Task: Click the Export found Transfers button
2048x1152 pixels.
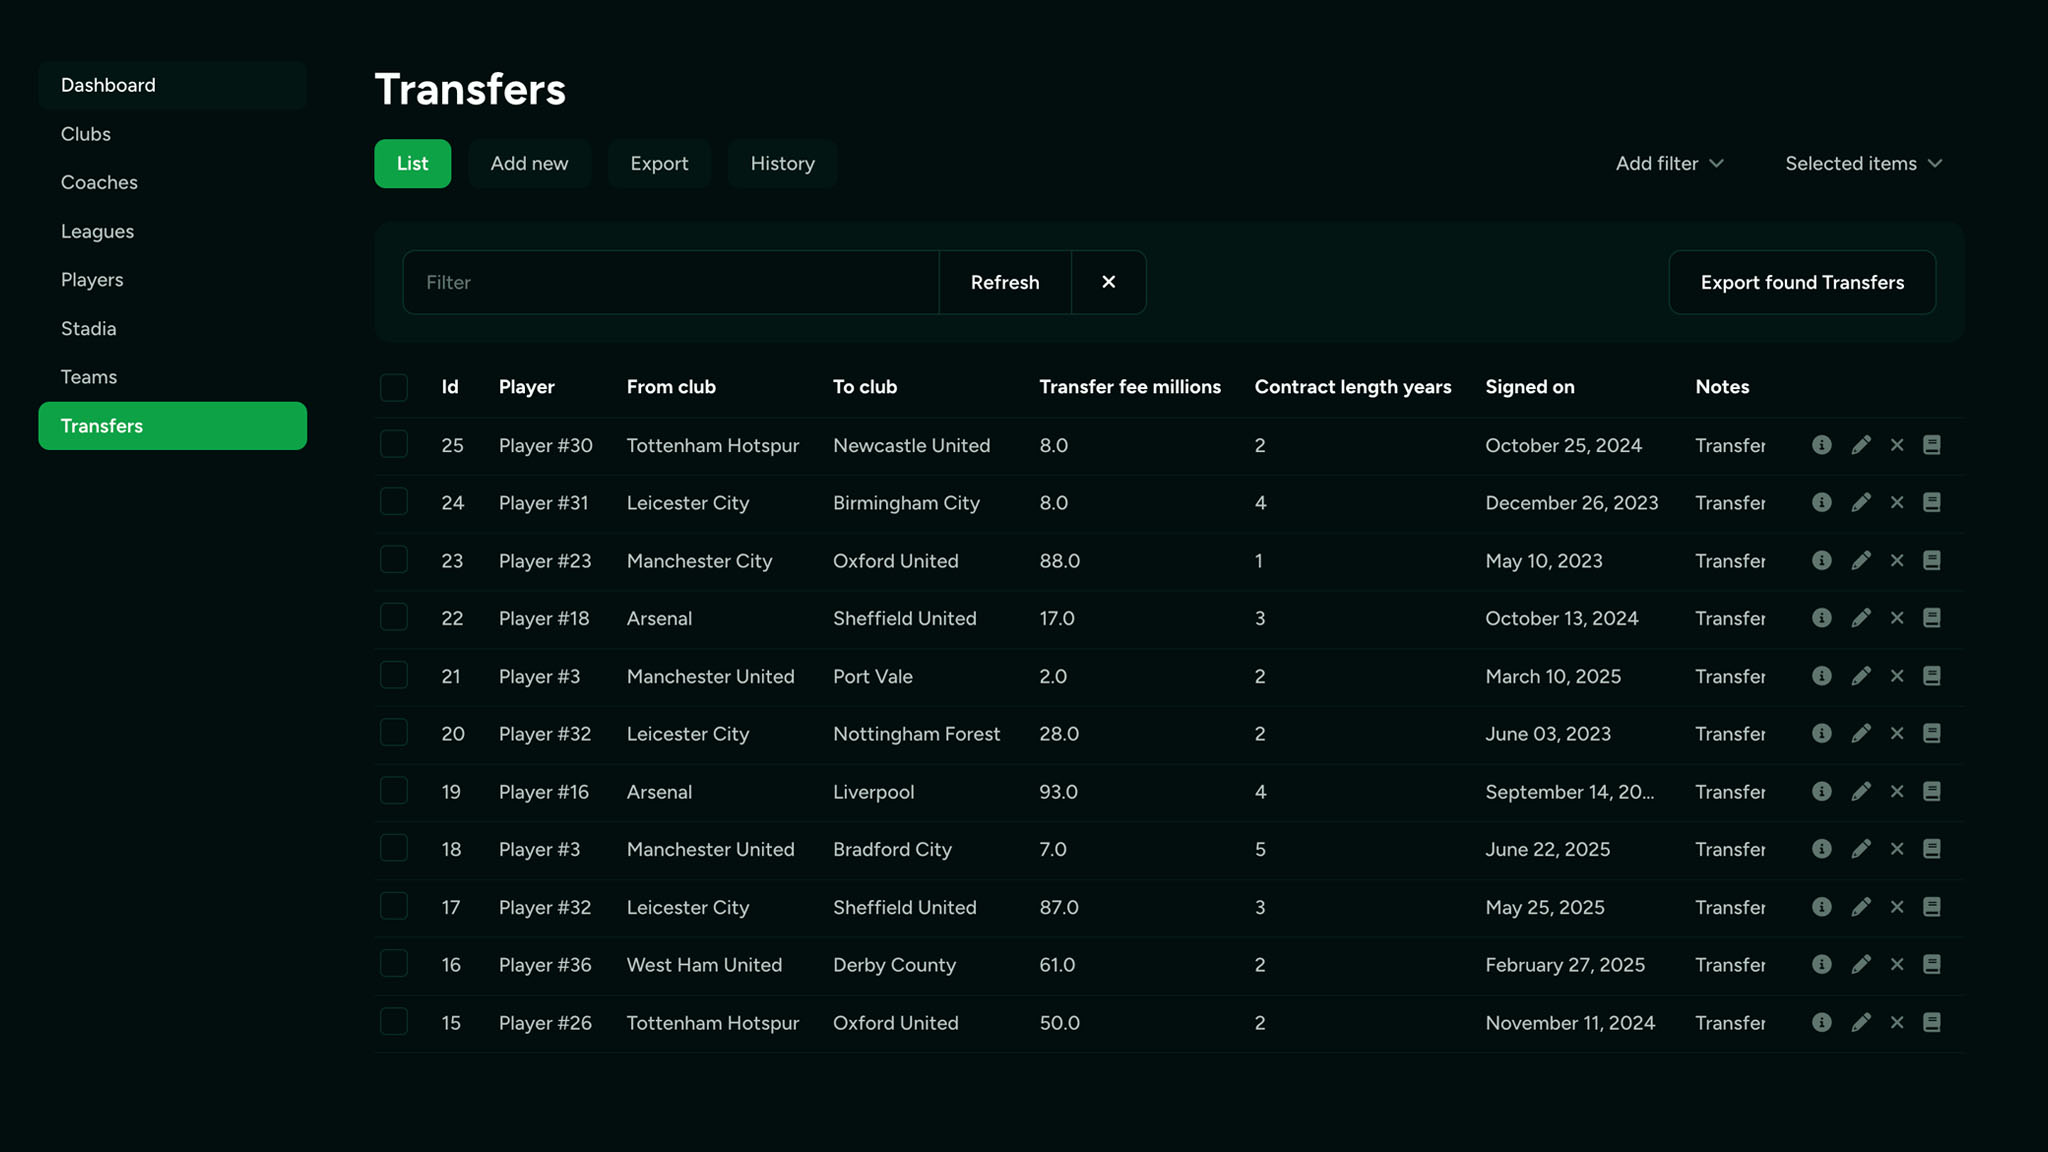Action: (1801, 282)
